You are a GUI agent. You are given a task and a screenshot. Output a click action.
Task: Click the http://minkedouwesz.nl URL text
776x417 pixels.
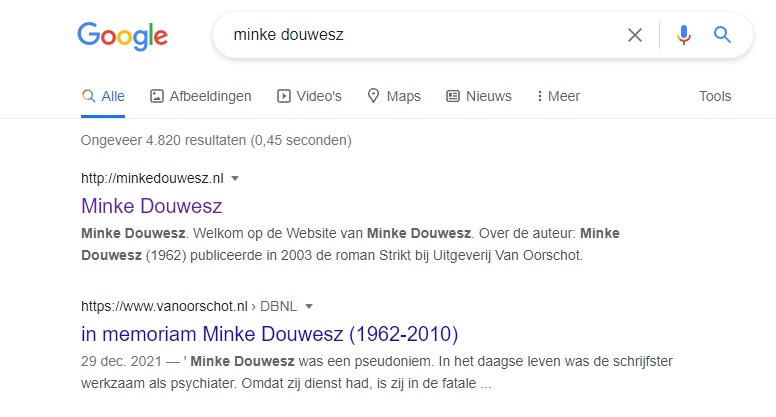click(152, 179)
